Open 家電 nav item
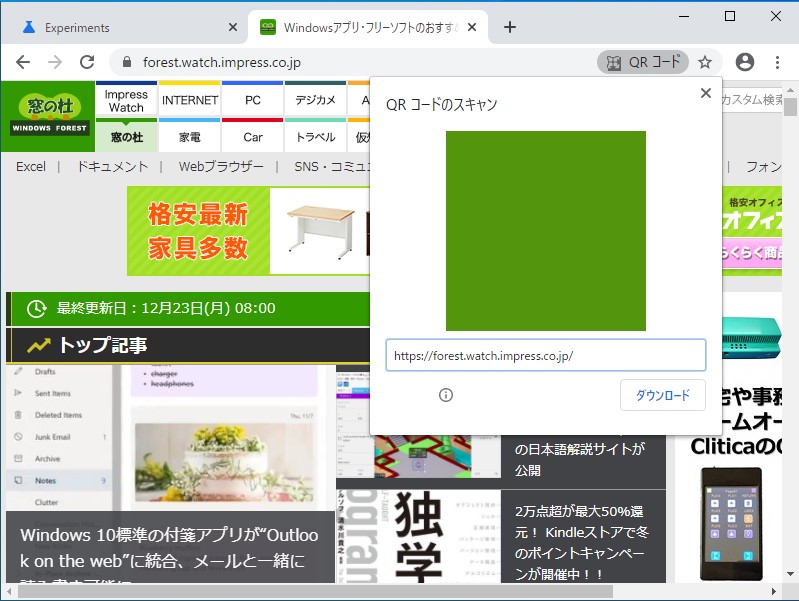Screen dimensions: 799x601 [190, 136]
